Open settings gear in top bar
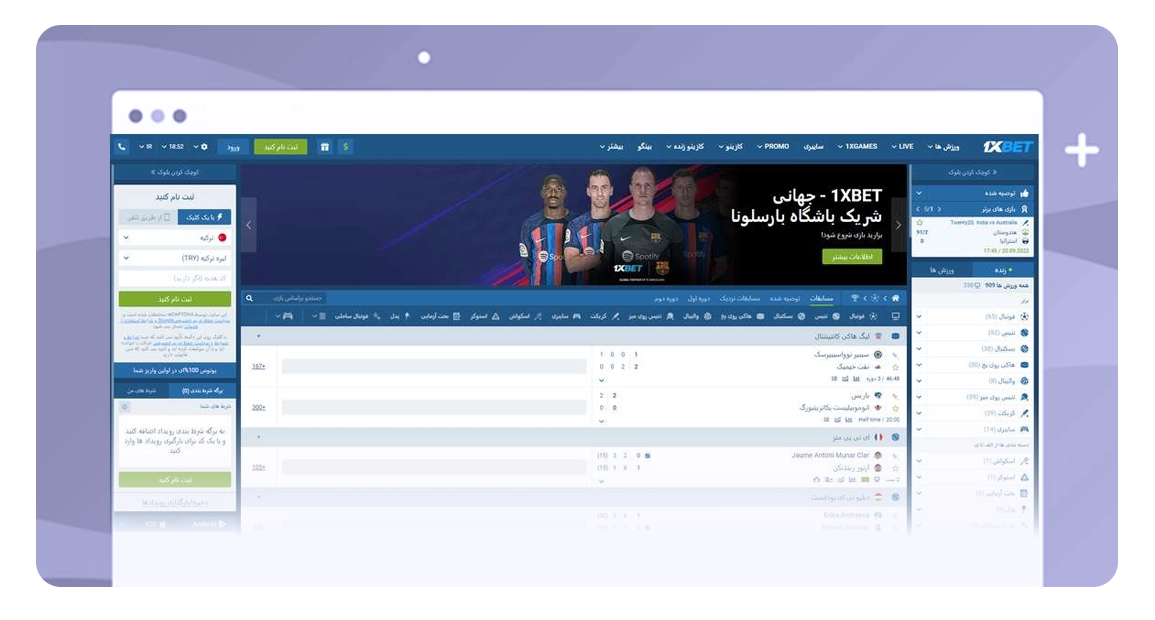This screenshot has width=1155, height=620. click(204, 147)
